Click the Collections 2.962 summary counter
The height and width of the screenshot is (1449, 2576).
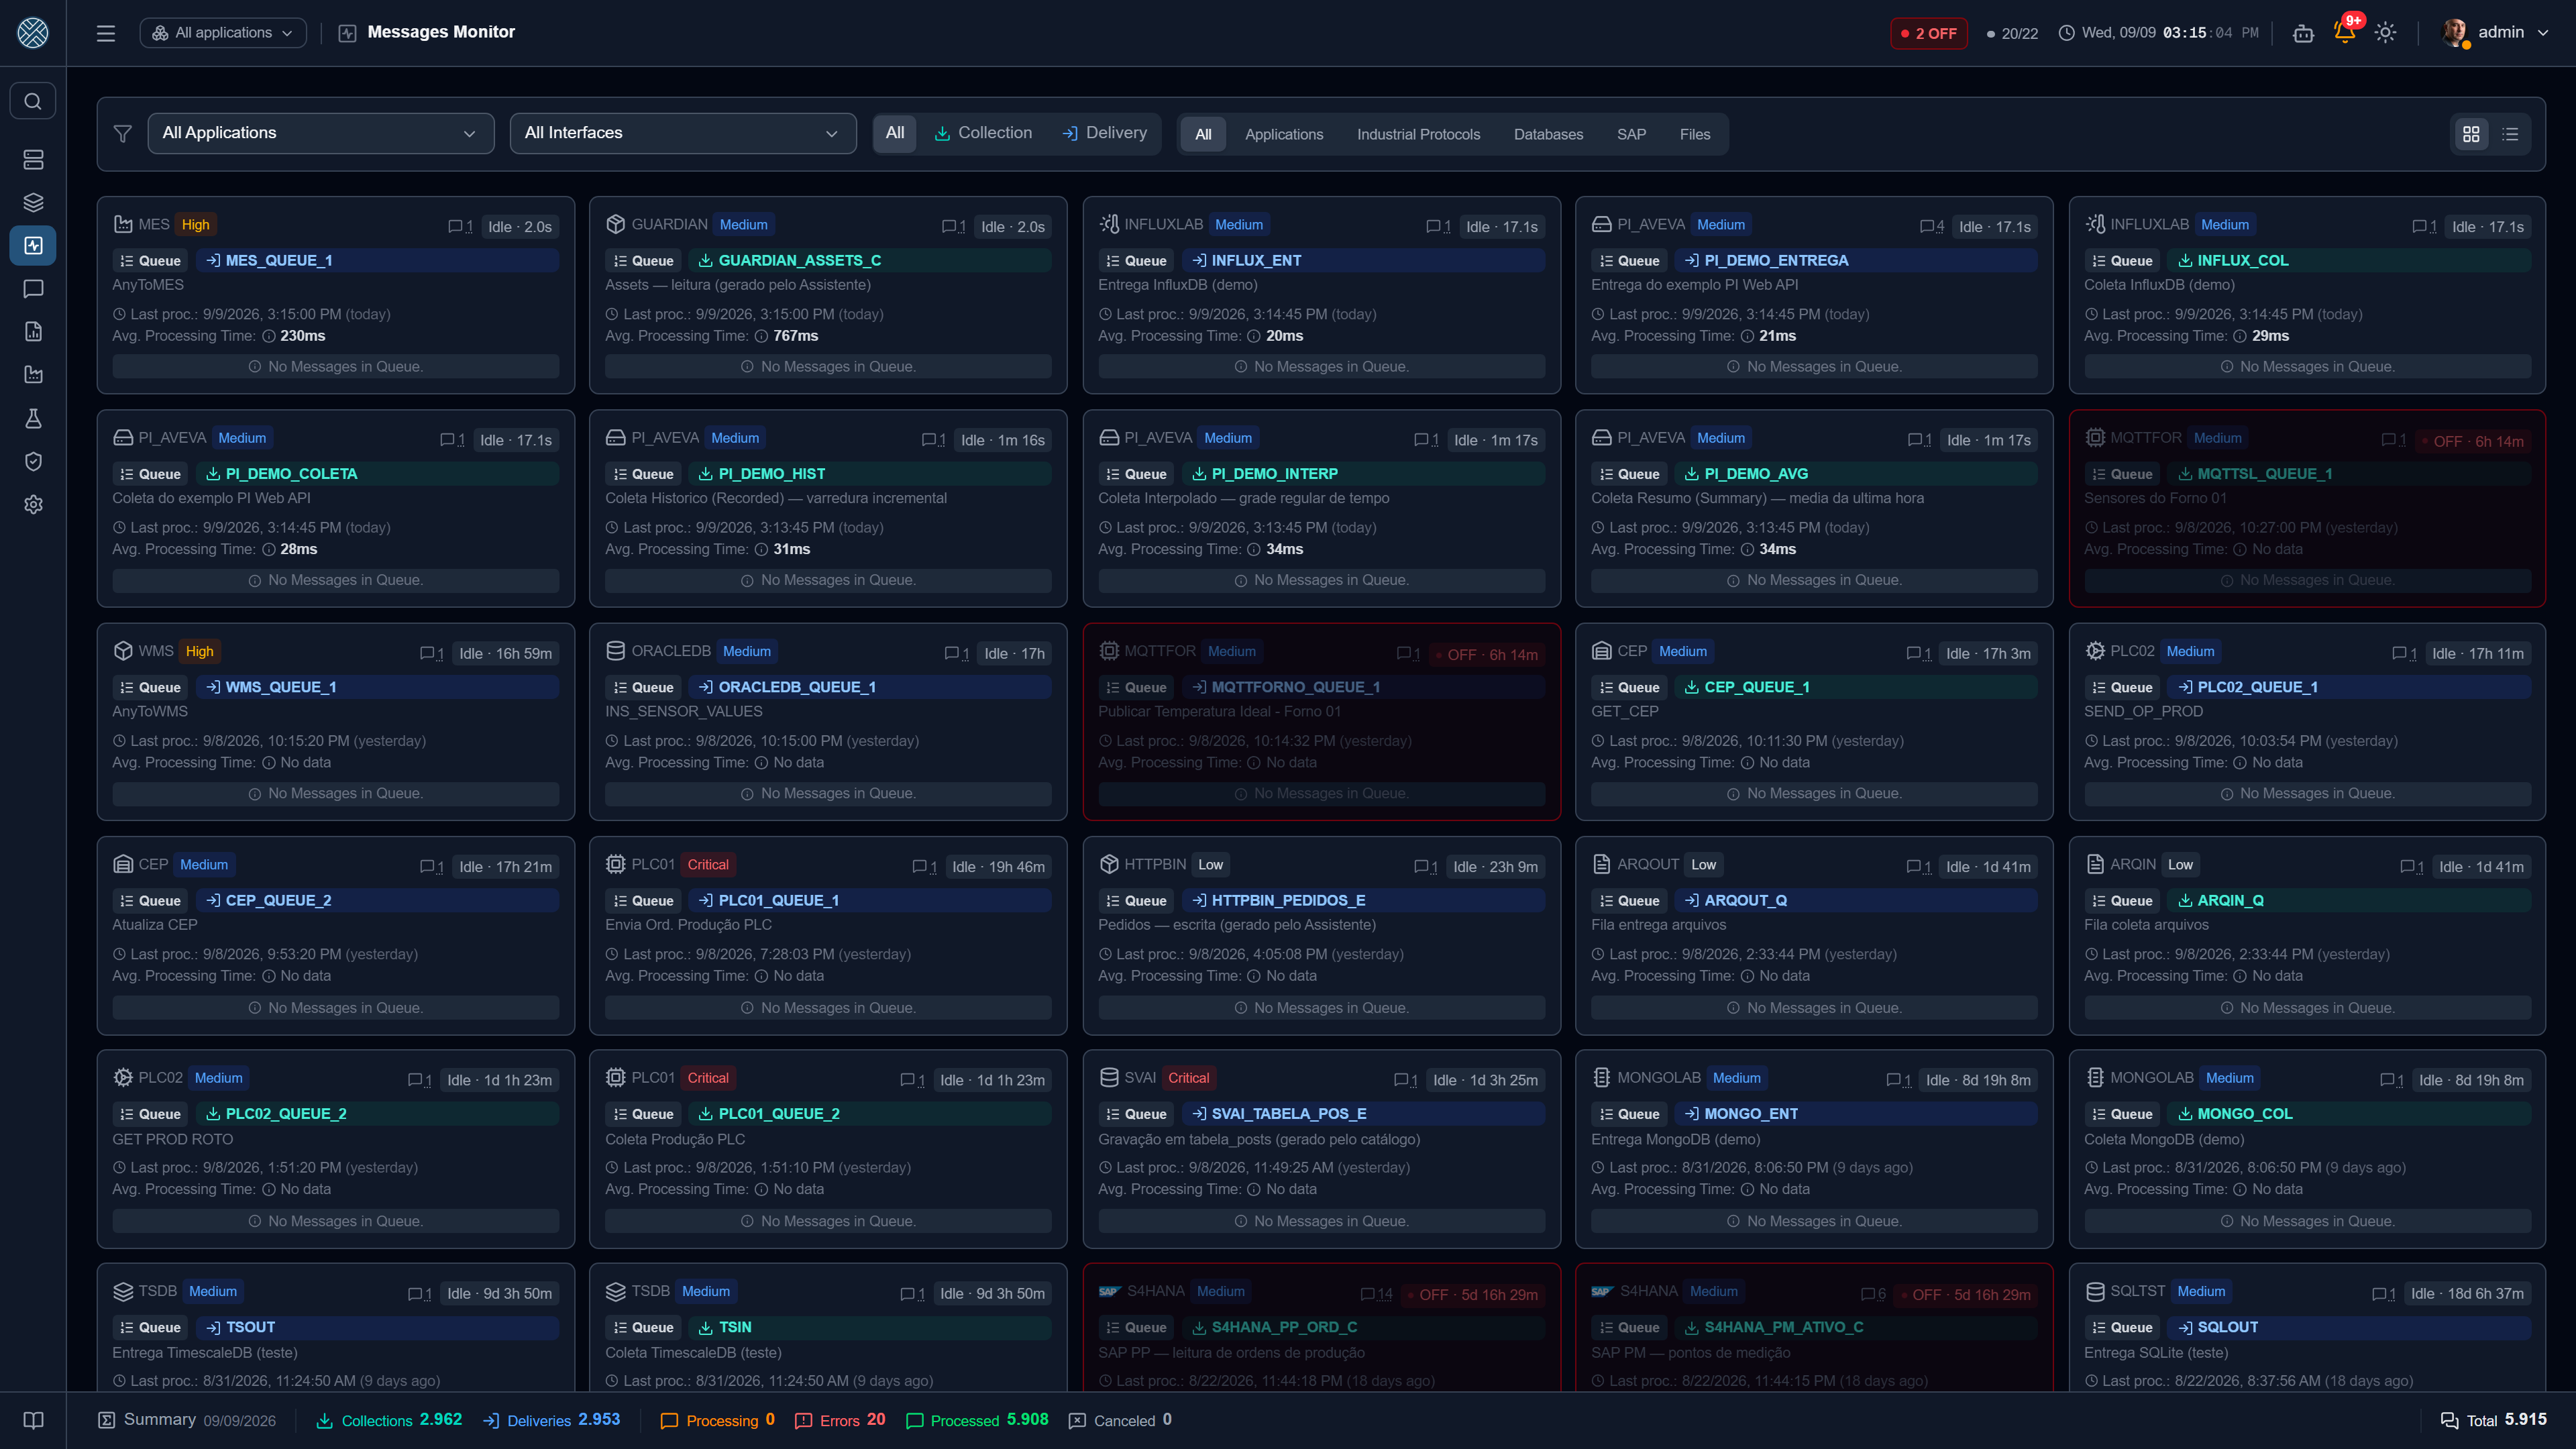tap(389, 1420)
